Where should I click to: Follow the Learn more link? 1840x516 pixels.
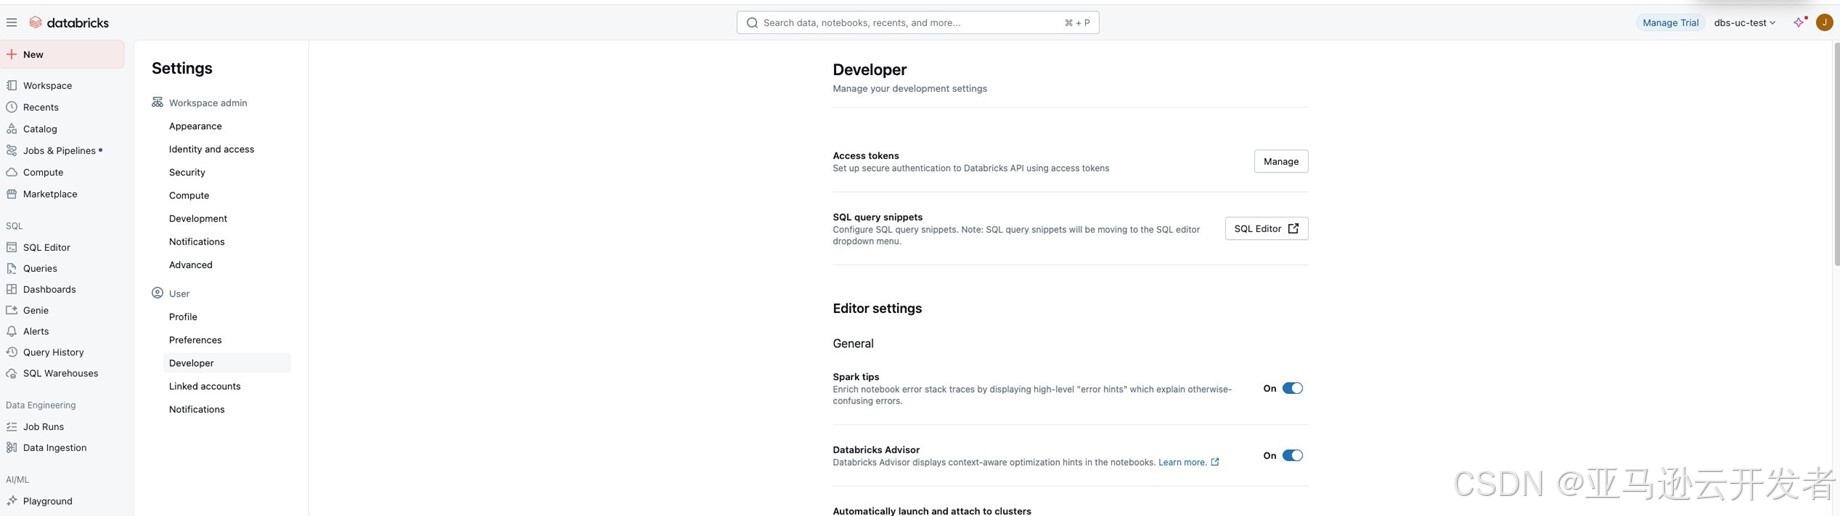point(1182,462)
